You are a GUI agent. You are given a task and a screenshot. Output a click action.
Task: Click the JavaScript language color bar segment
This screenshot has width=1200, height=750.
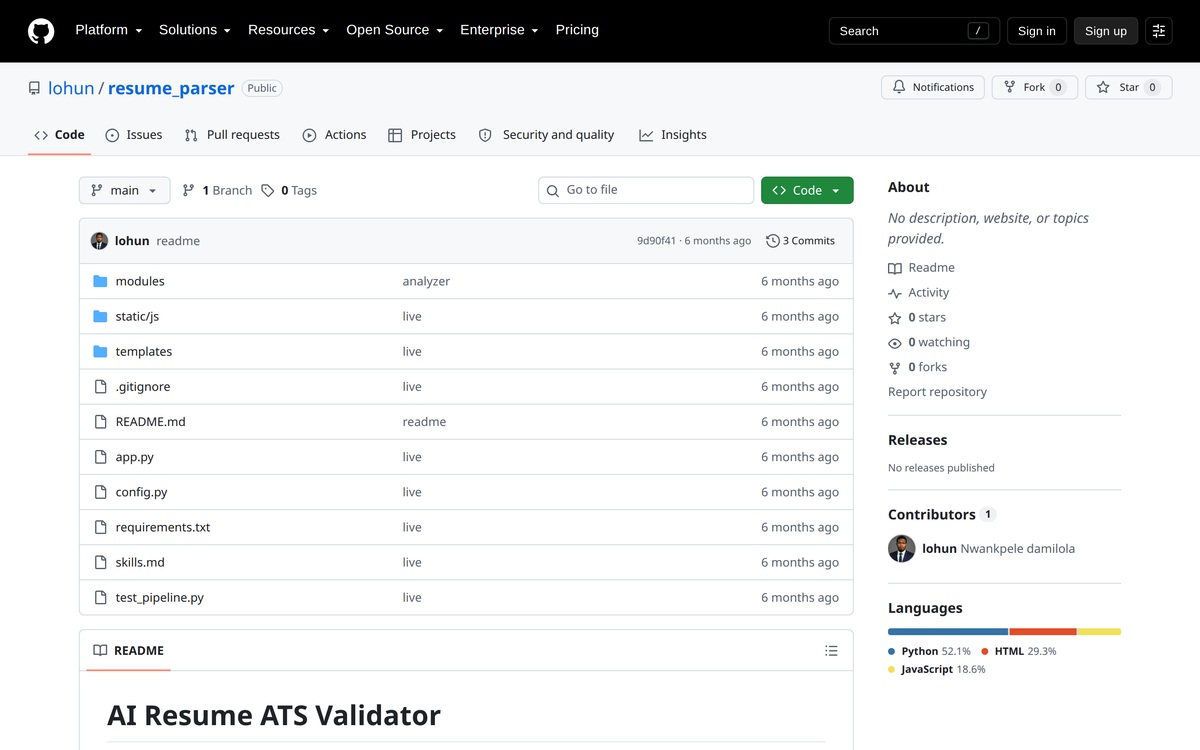click(1099, 632)
